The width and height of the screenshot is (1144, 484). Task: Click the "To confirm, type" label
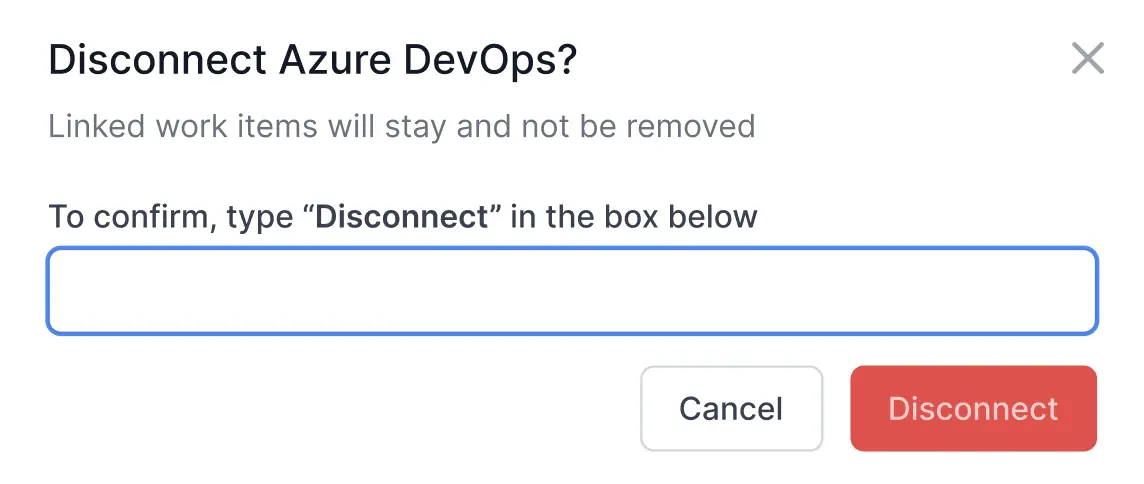coord(175,217)
